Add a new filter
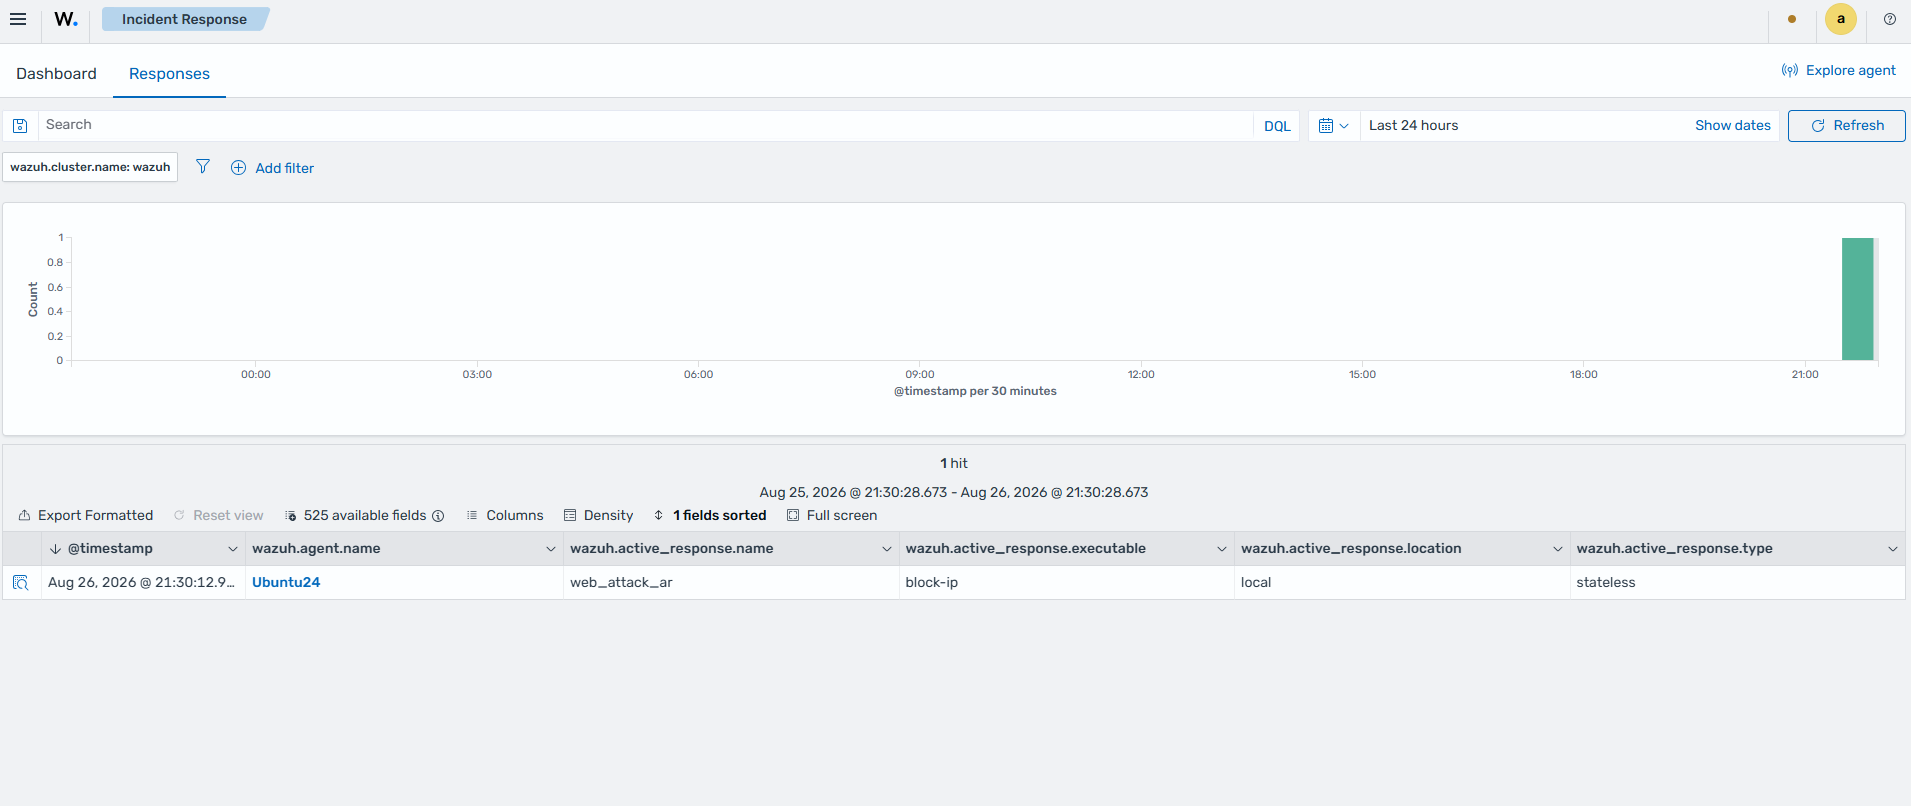 click(x=272, y=168)
